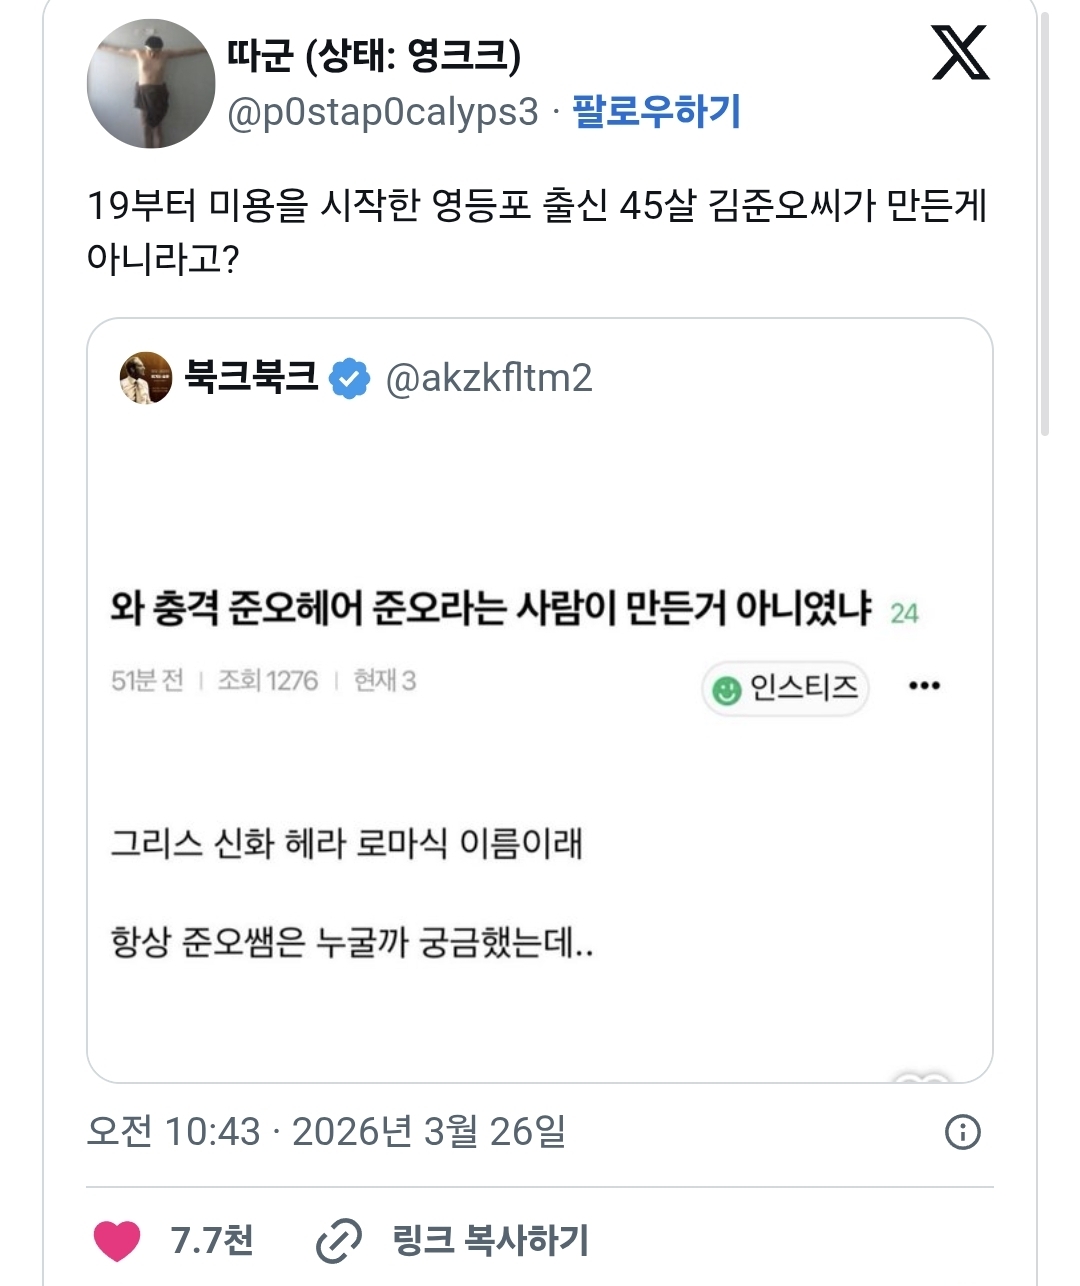Click the chain link icon
Screen dimensions: 1080x1286
[x=339, y=1241]
